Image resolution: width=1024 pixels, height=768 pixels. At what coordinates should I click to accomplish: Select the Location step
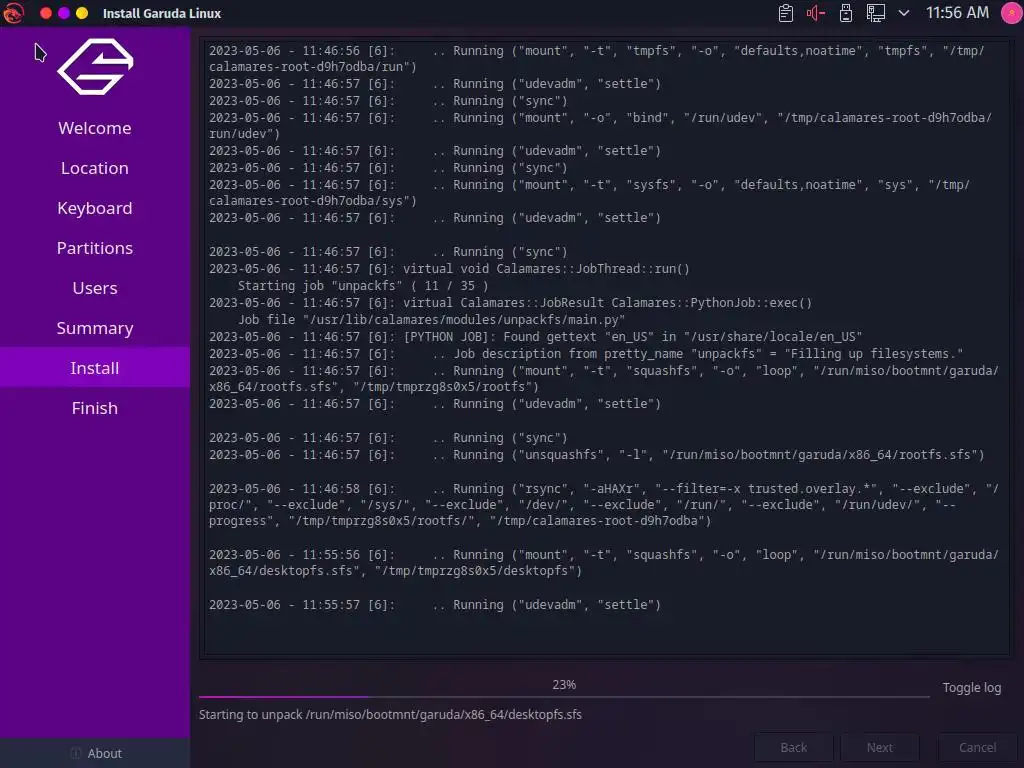click(95, 168)
